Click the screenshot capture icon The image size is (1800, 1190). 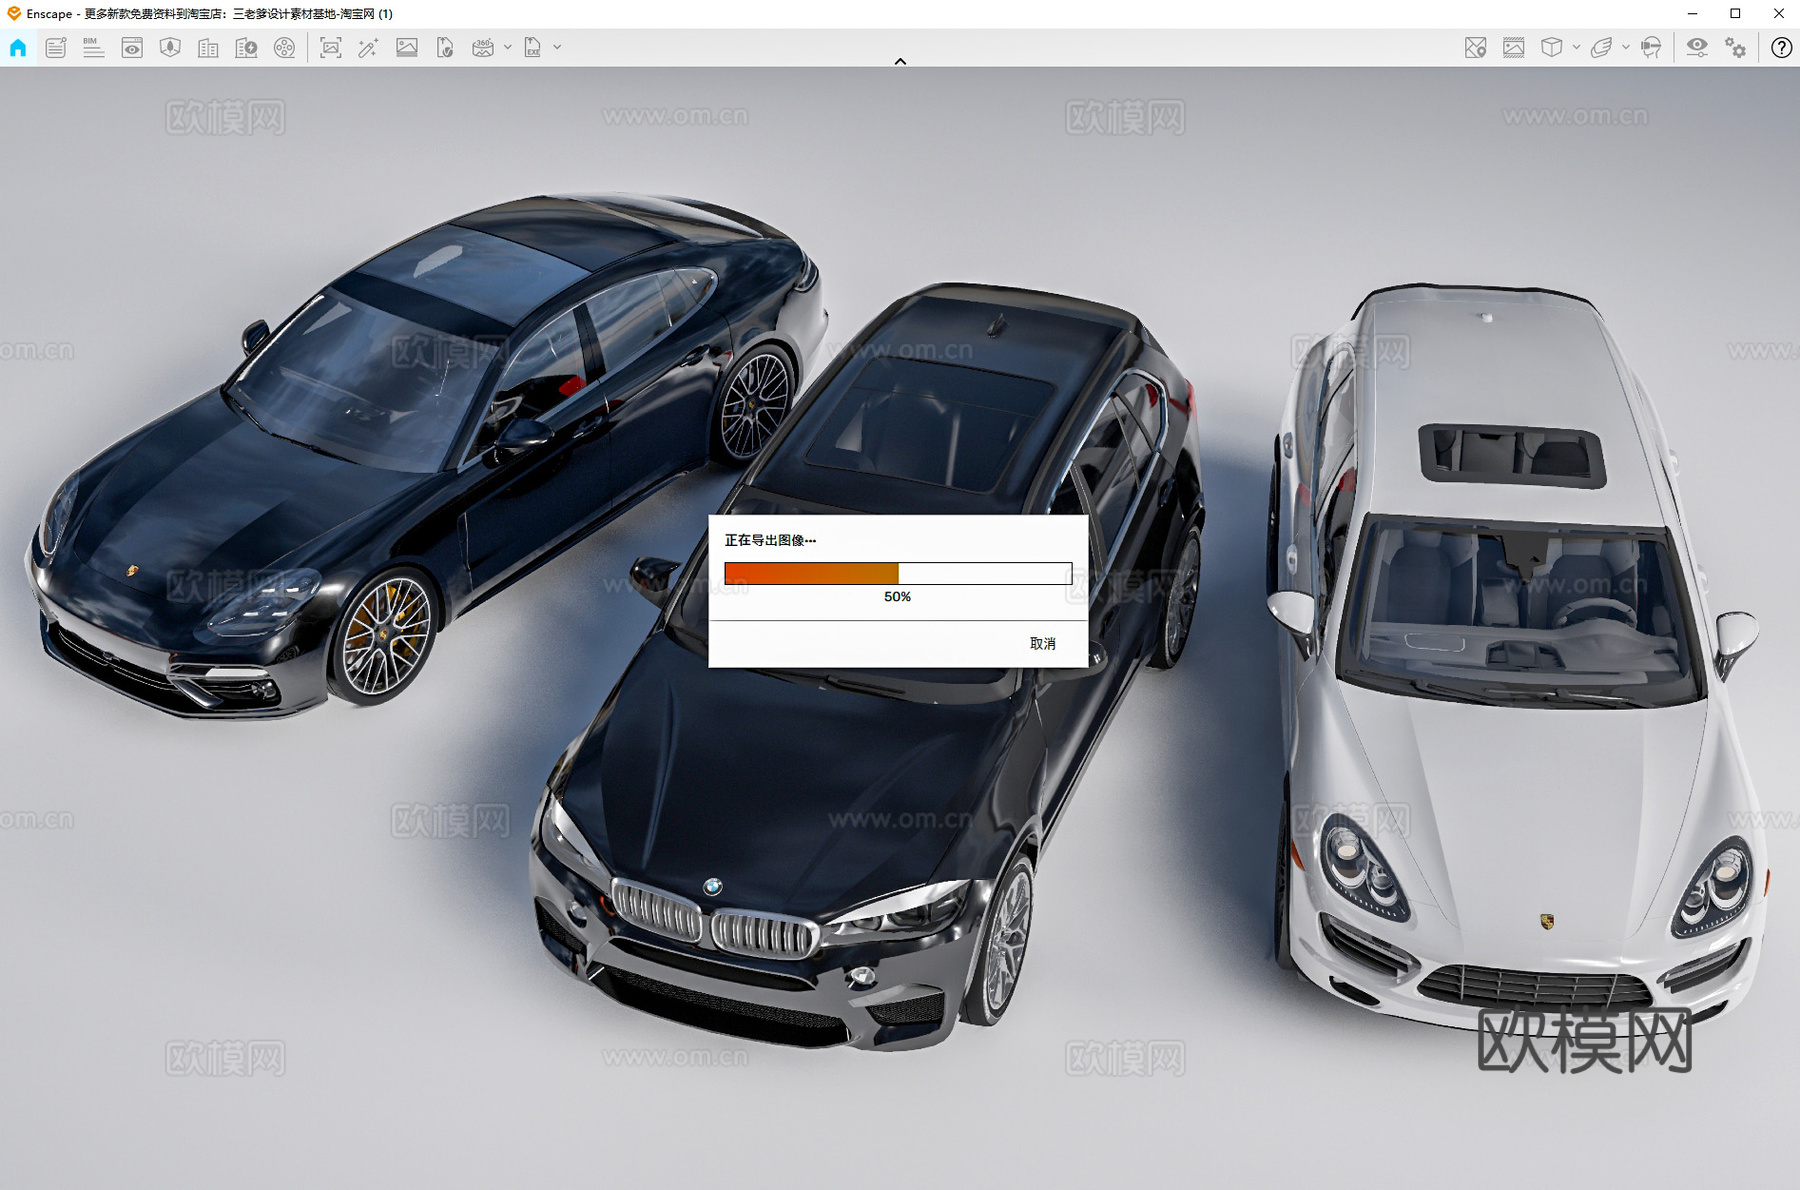pyautogui.click(x=330, y=48)
